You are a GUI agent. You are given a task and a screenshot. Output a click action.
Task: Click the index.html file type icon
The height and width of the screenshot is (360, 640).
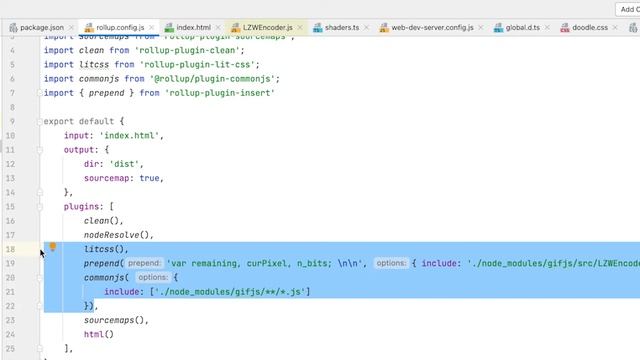click(x=169, y=27)
